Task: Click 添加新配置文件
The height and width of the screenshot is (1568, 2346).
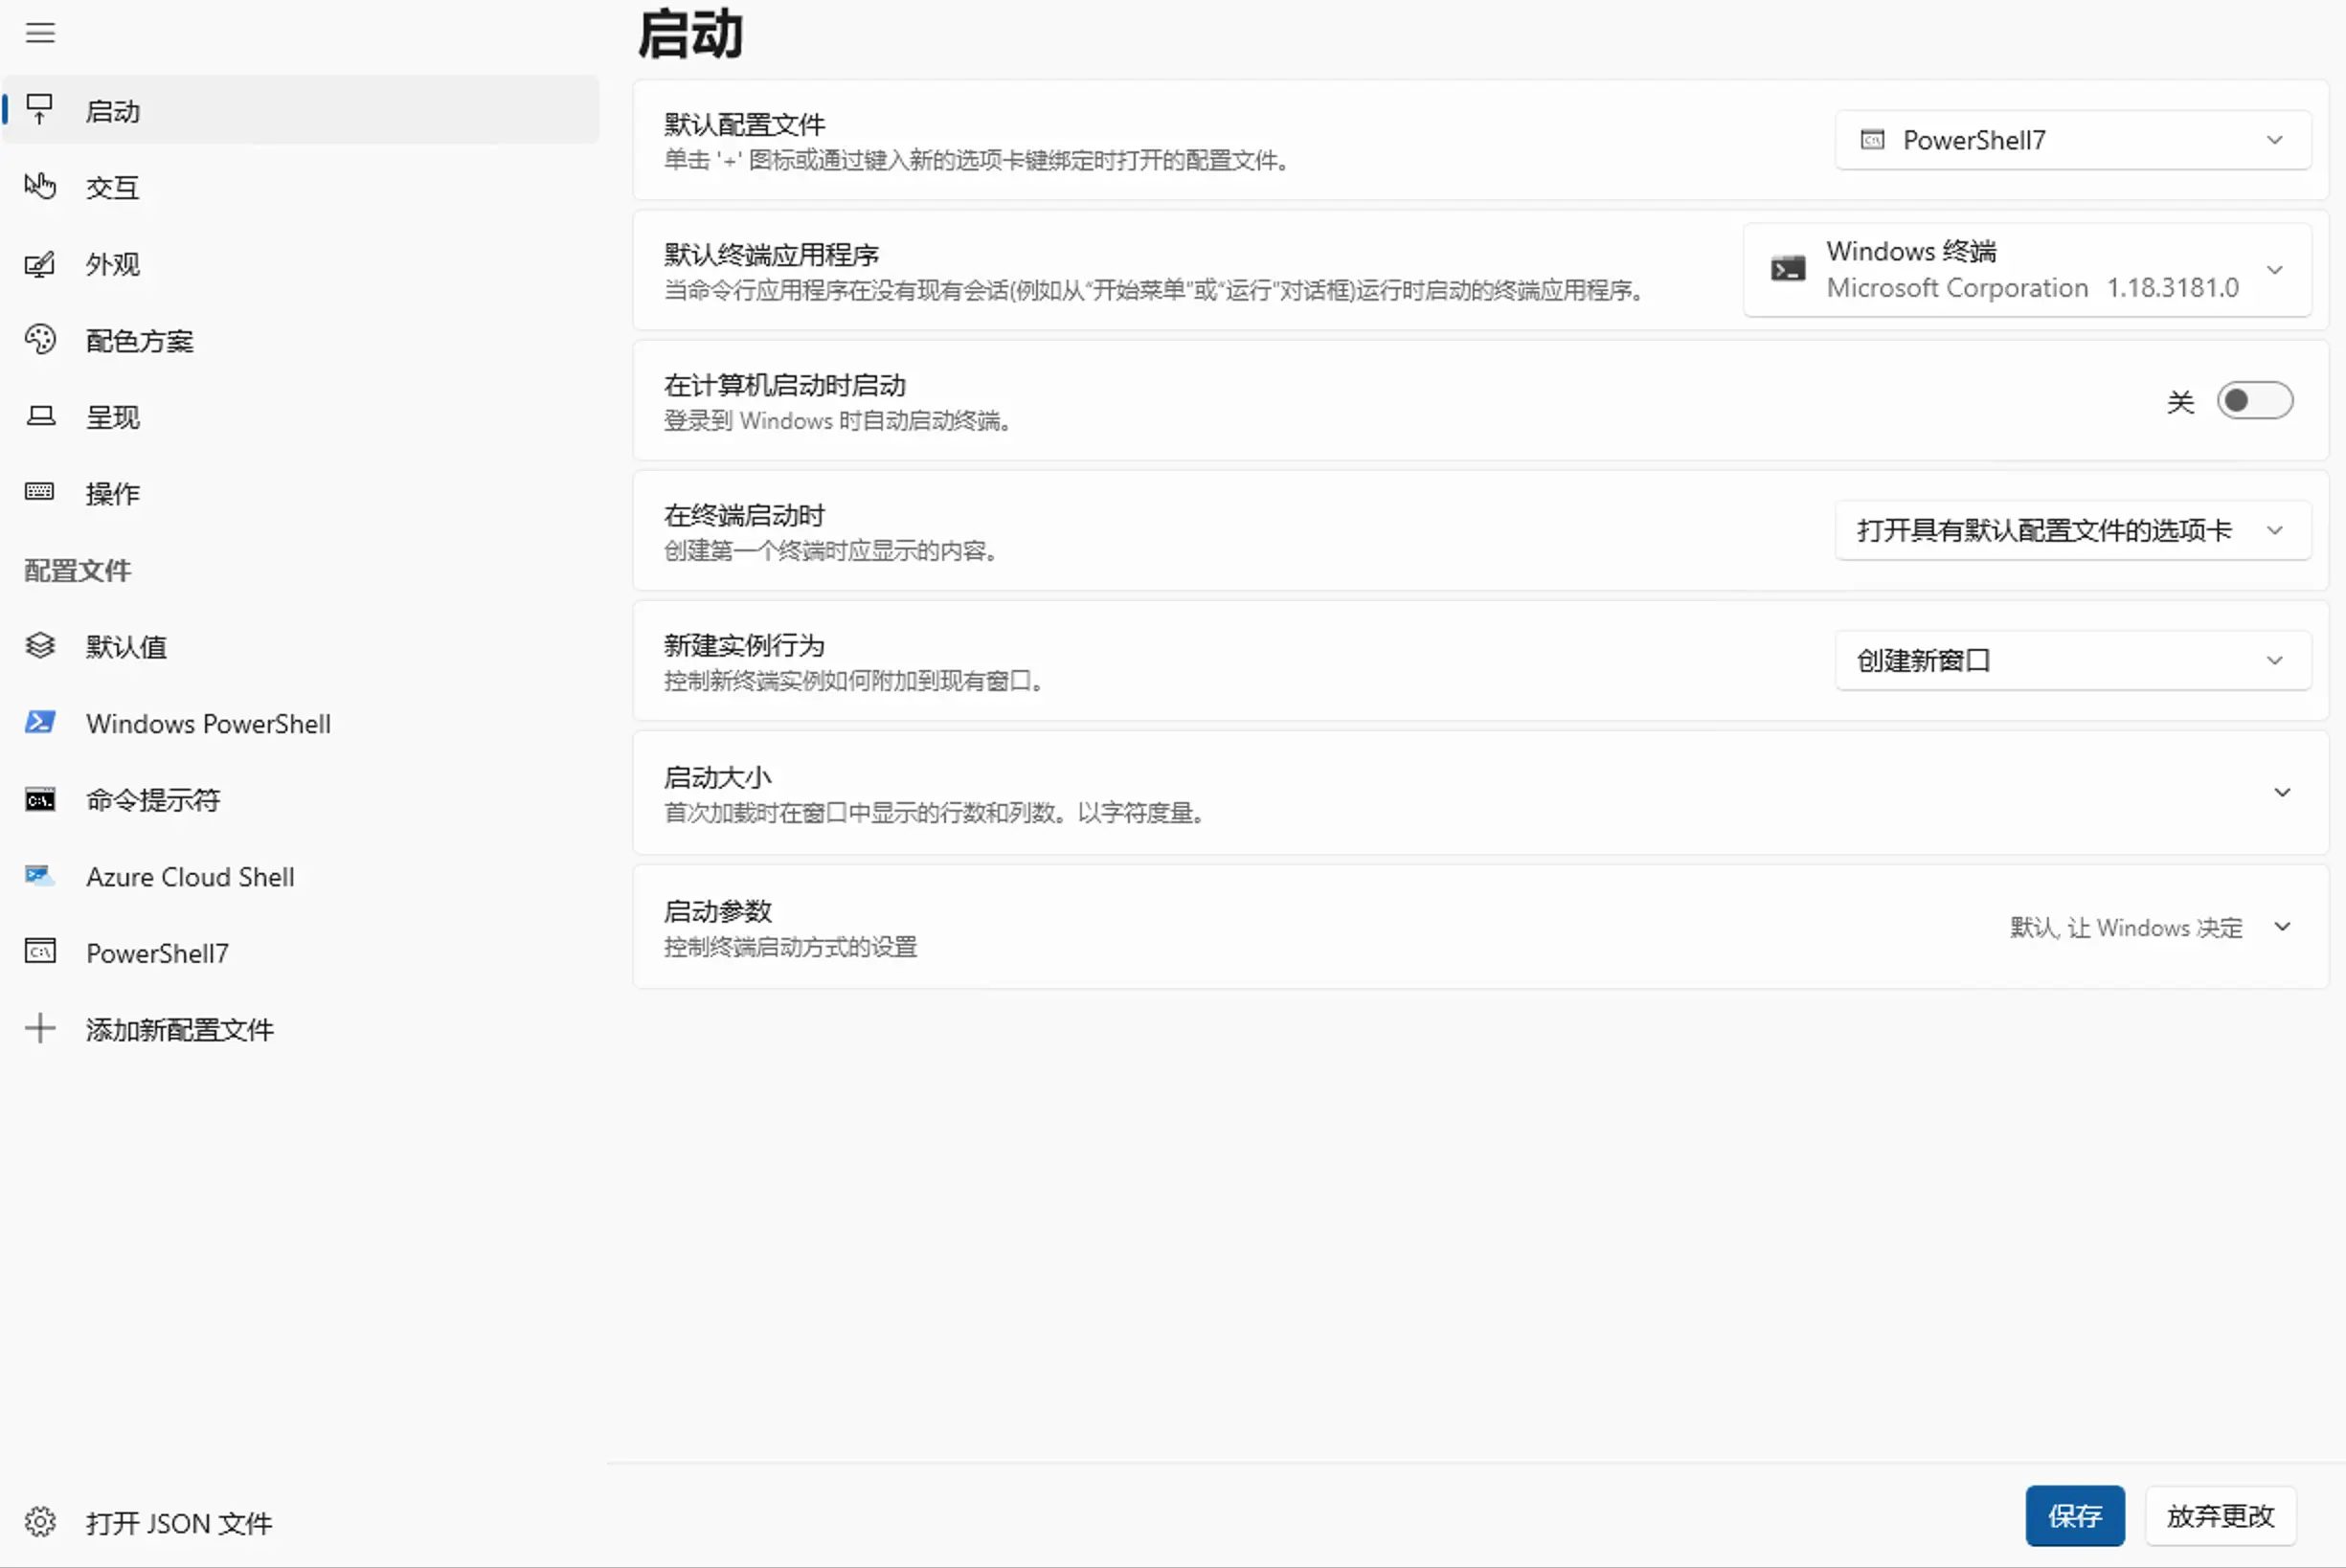Action: point(301,1029)
